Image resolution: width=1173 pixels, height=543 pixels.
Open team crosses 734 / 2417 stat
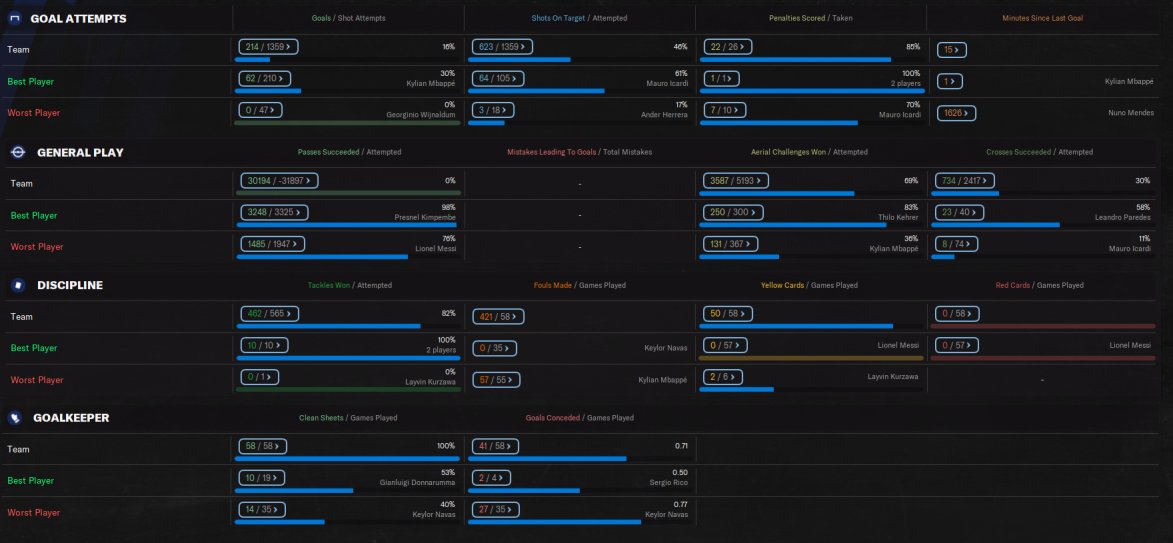[x=965, y=180]
